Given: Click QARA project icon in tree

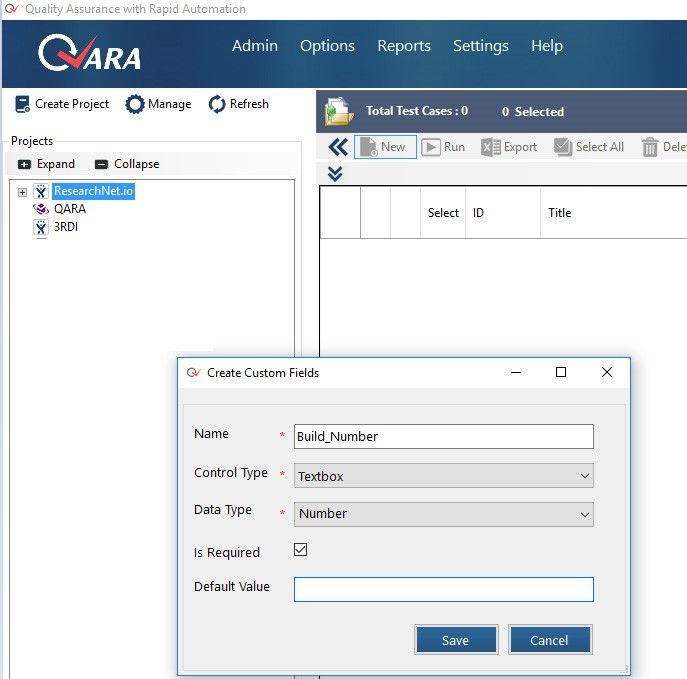Looking at the screenshot, I should pos(41,209).
